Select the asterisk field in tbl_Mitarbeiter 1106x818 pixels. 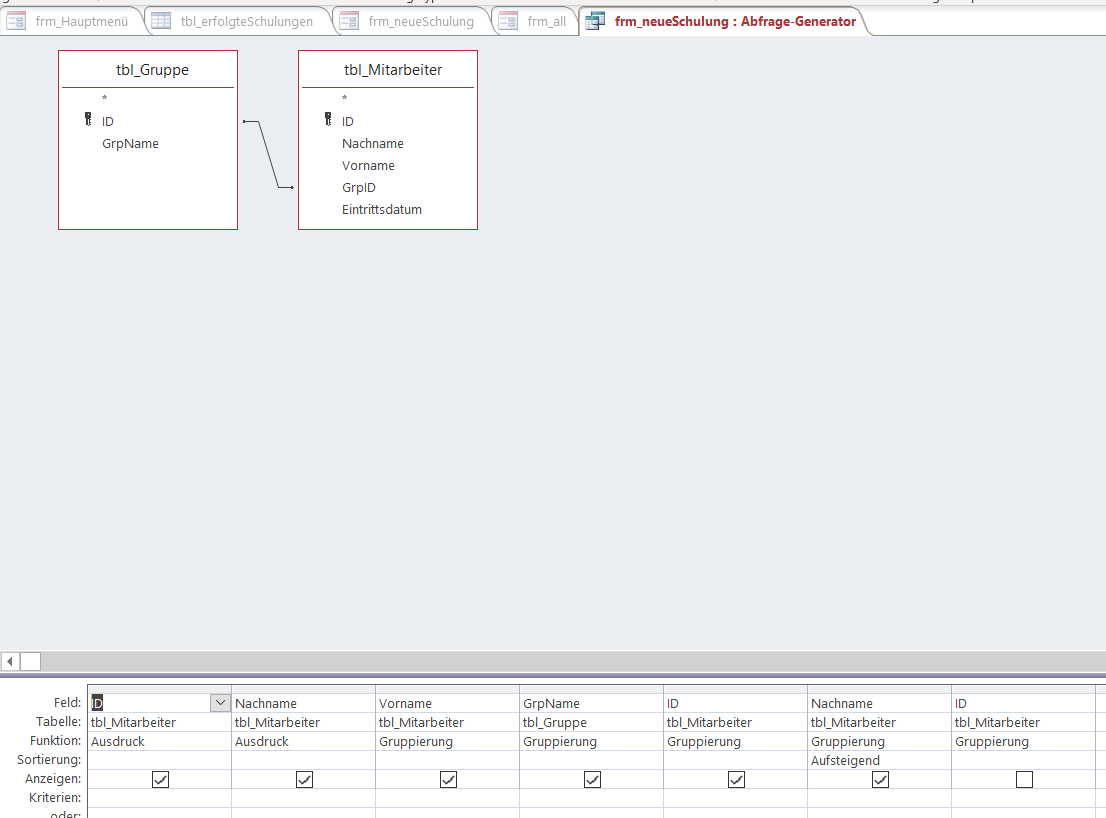pos(344,99)
